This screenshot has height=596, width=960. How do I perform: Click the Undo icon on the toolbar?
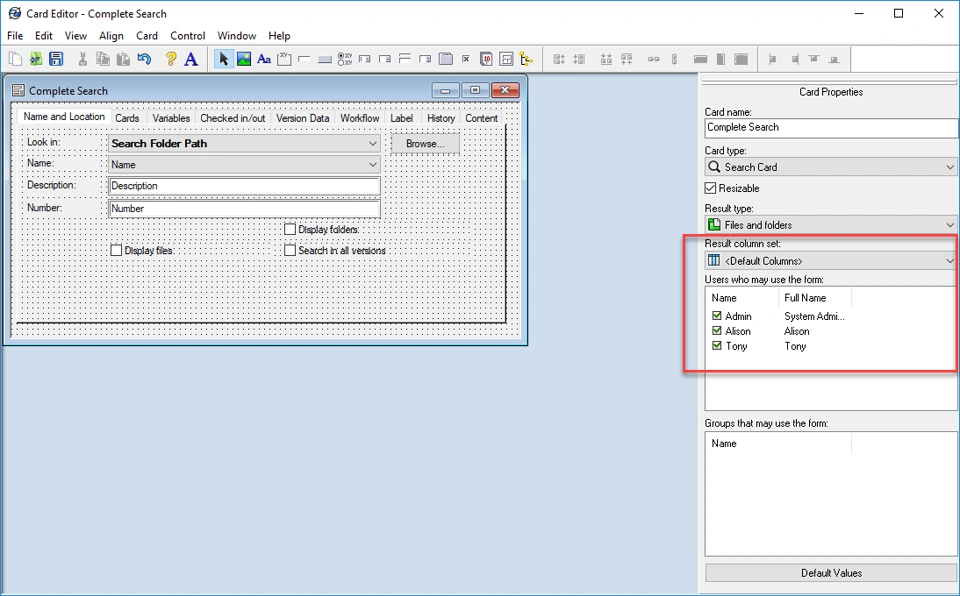click(x=142, y=58)
